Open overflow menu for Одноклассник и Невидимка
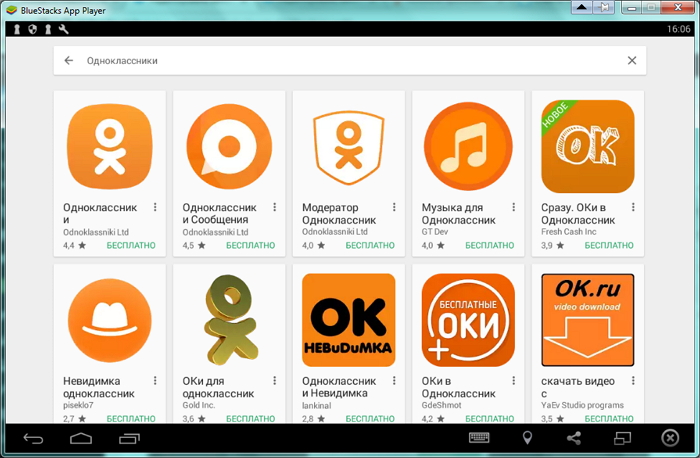 [x=394, y=380]
